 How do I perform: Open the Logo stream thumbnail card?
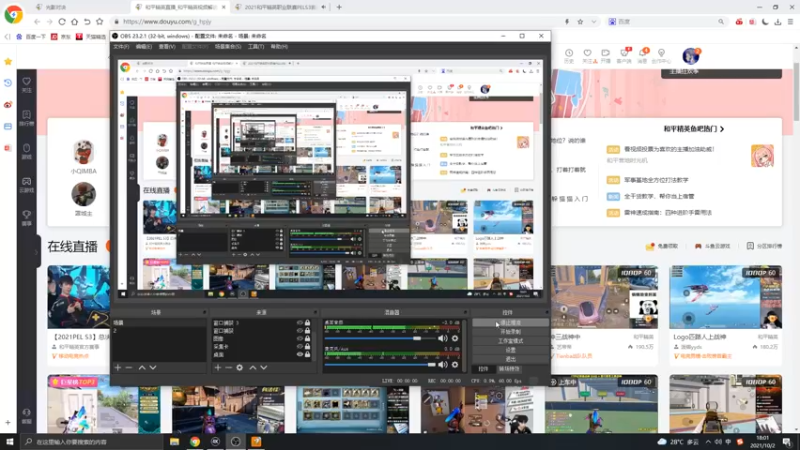725,297
